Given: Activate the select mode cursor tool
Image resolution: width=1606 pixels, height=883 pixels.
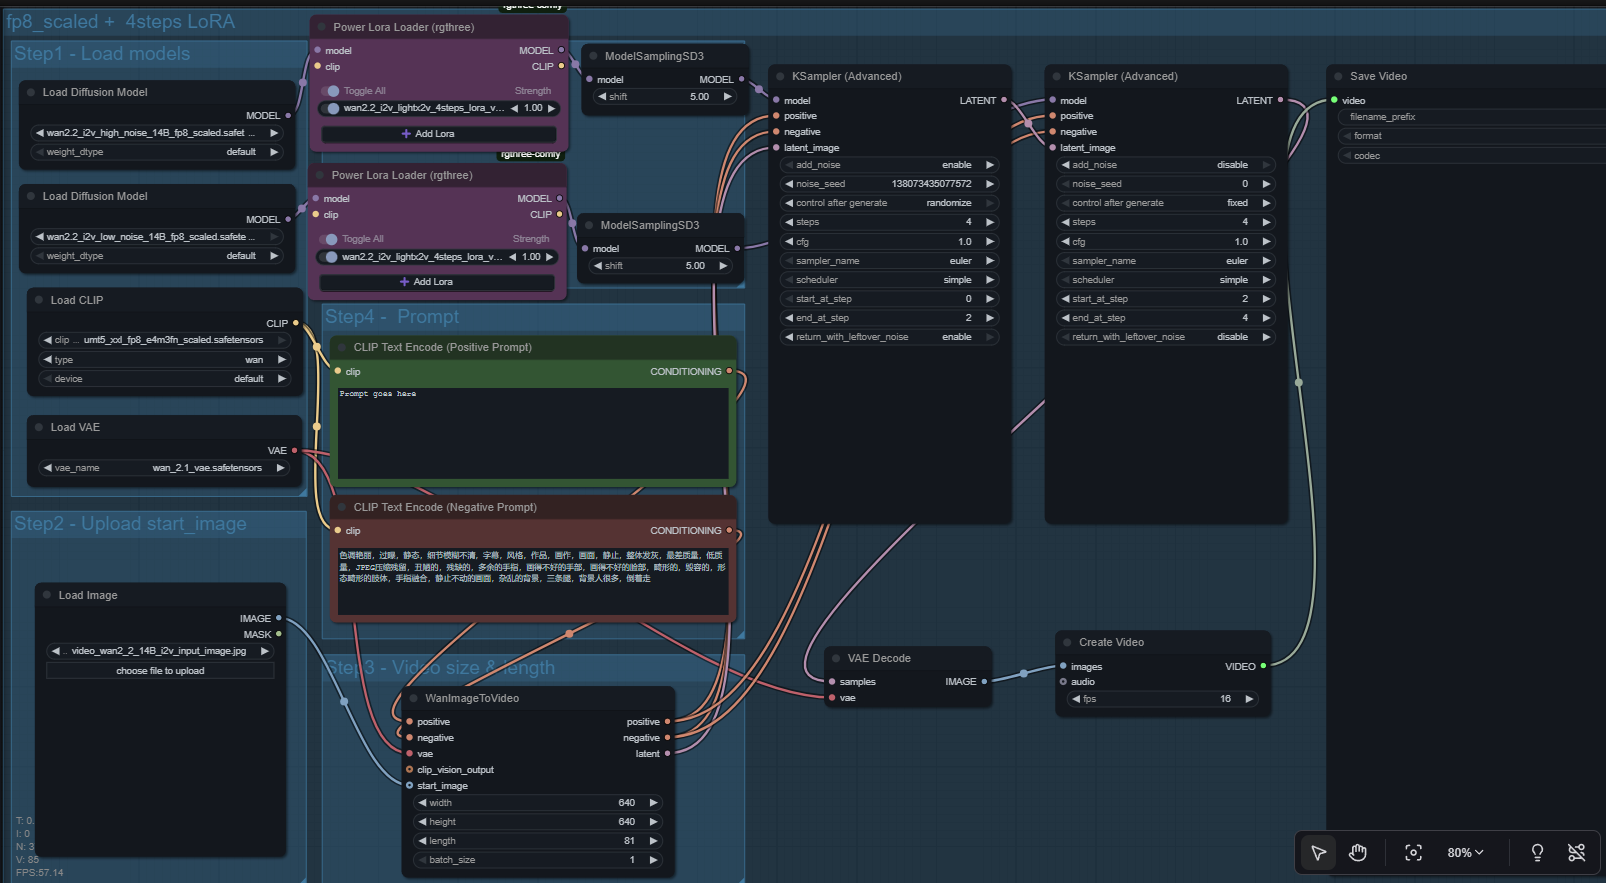Looking at the screenshot, I should point(1318,853).
